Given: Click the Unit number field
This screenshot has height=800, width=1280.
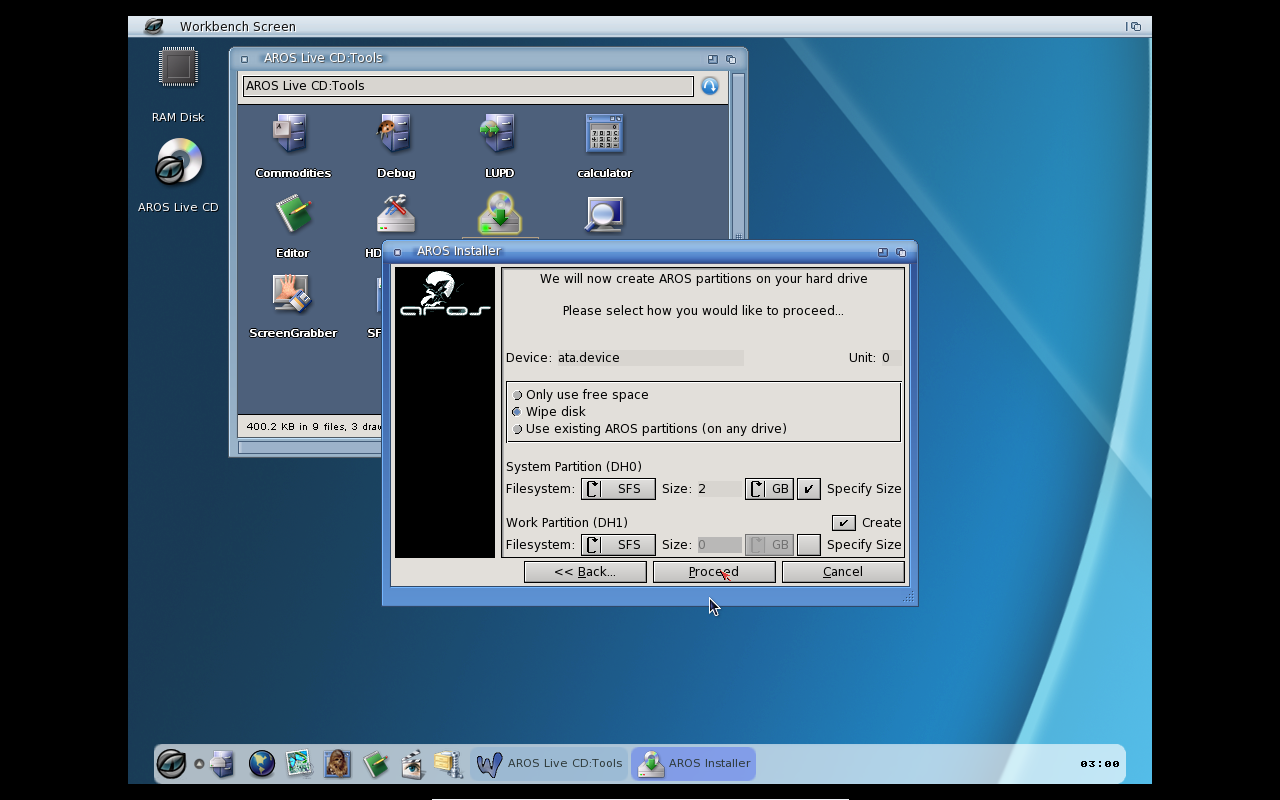Looking at the screenshot, I should [889, 358].
